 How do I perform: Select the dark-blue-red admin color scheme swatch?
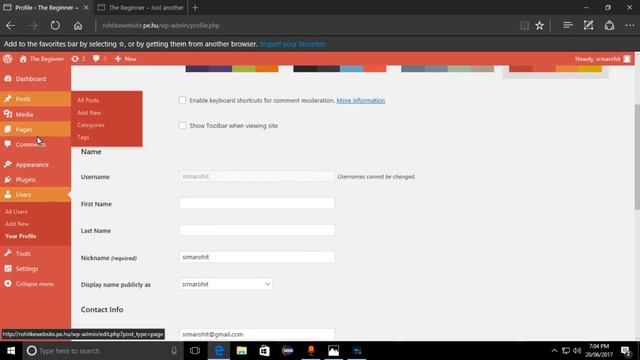[340, 69]
